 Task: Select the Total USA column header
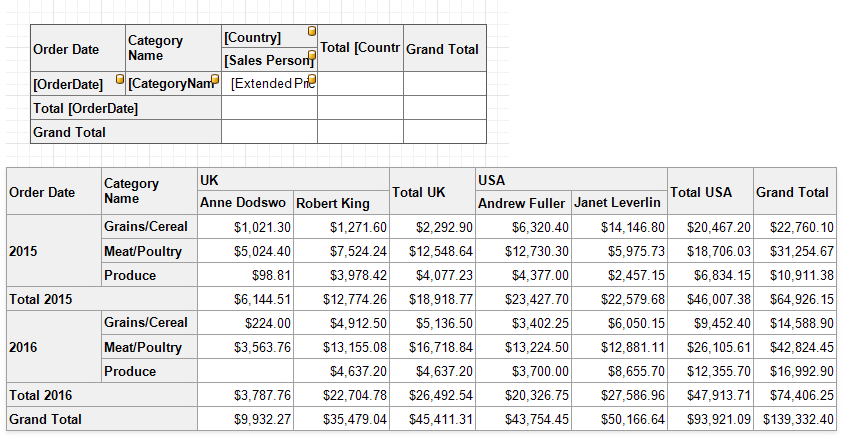[x=709, y=192]
